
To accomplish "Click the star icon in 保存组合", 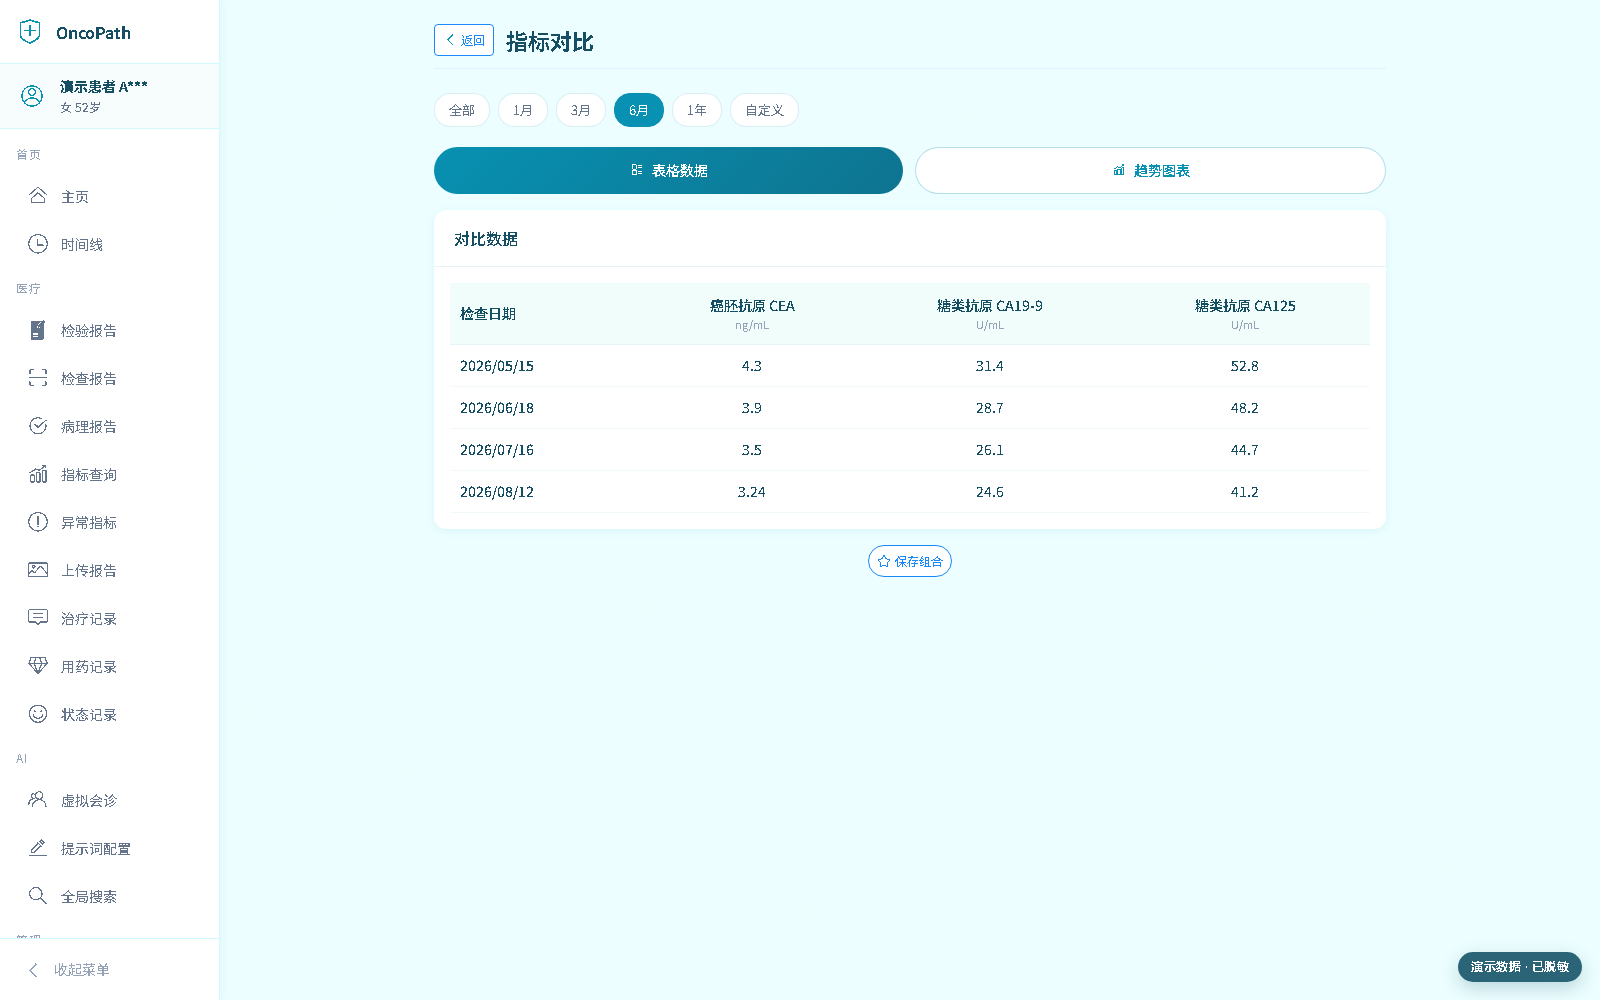I will [x=884, y=561].
